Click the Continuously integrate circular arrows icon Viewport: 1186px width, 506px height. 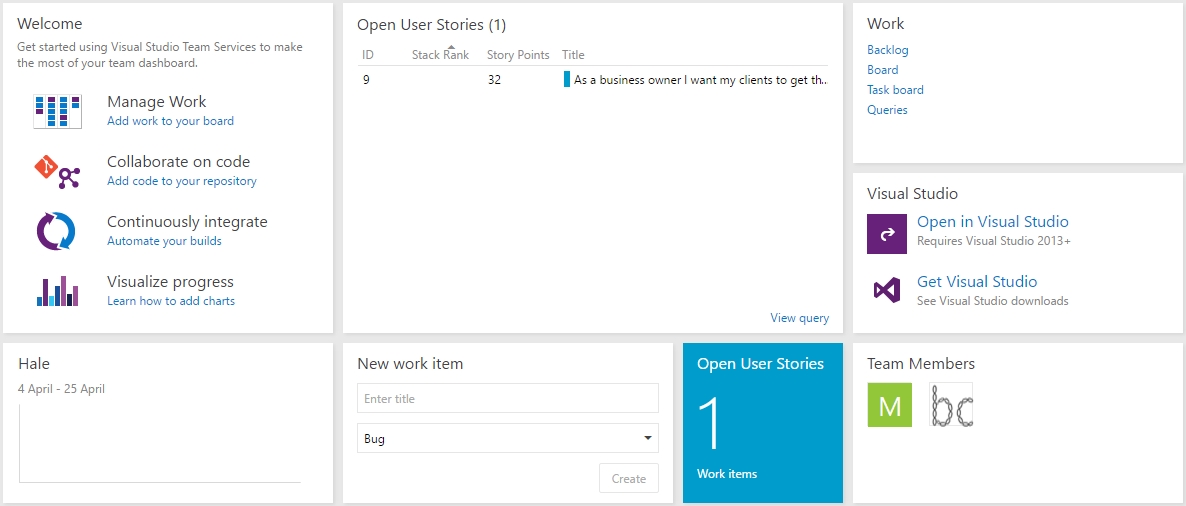[57, 231]
